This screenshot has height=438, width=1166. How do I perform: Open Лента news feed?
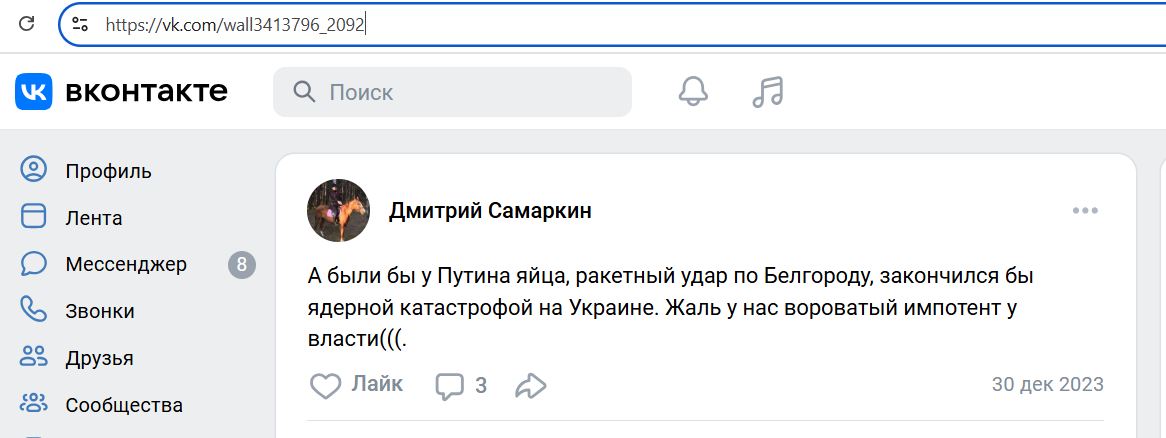[94, 218]
